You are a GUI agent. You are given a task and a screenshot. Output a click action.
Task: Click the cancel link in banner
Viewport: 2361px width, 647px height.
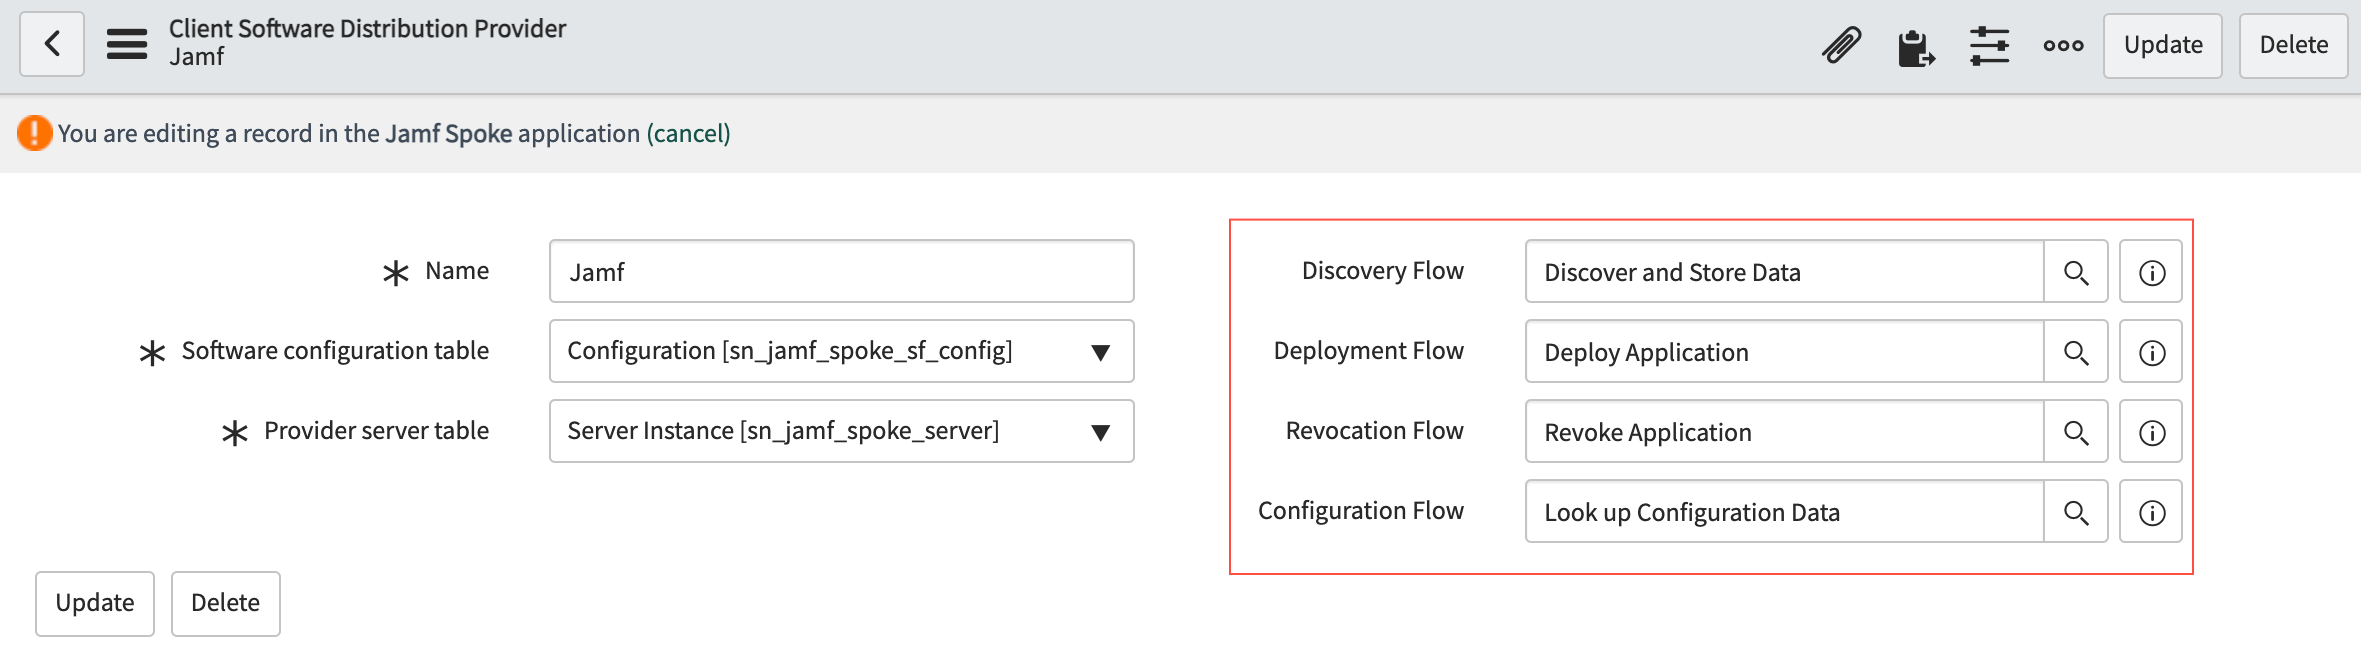tap(688, 133)
